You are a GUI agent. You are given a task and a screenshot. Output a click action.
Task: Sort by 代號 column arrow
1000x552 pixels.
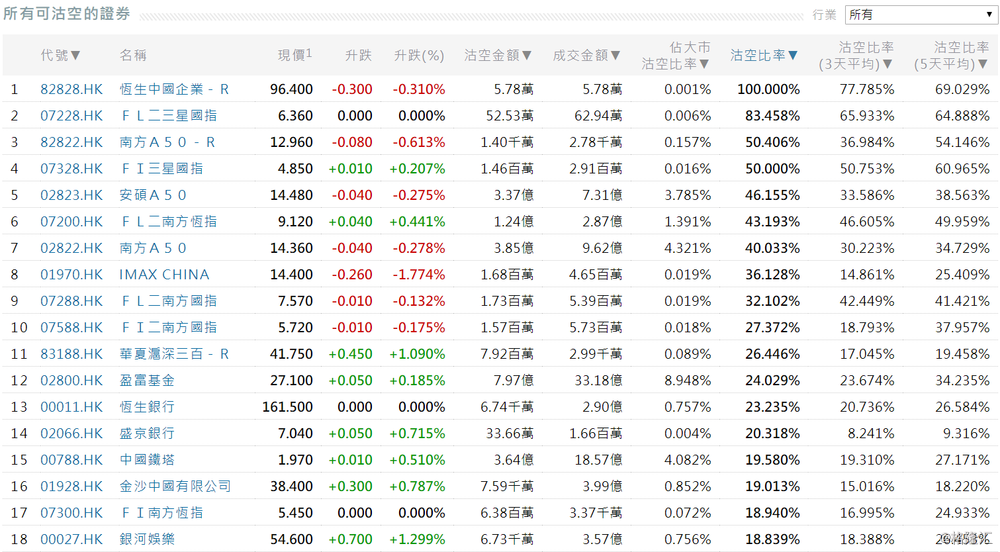tap(75, 55)
